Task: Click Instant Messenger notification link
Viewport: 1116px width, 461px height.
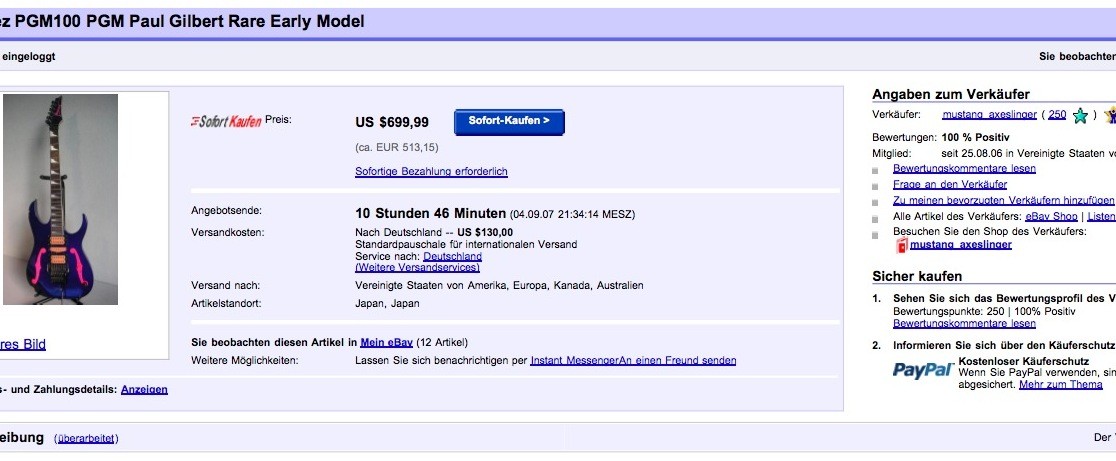Action: [x=574, y=361]
